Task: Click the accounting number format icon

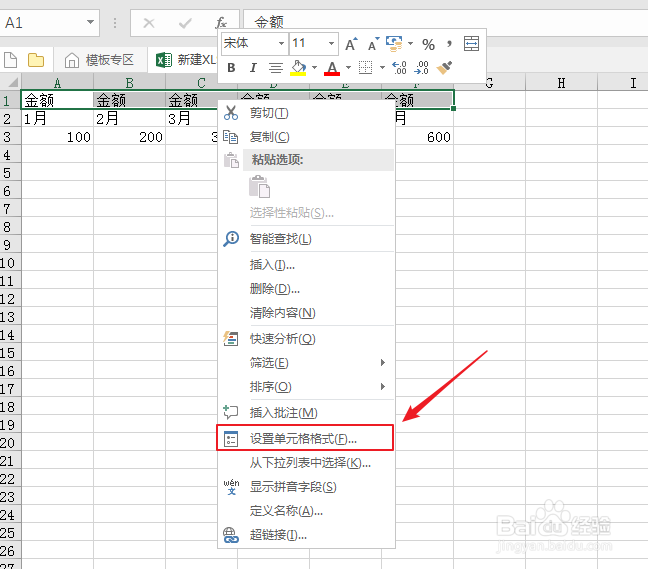Action: [394, 44]
